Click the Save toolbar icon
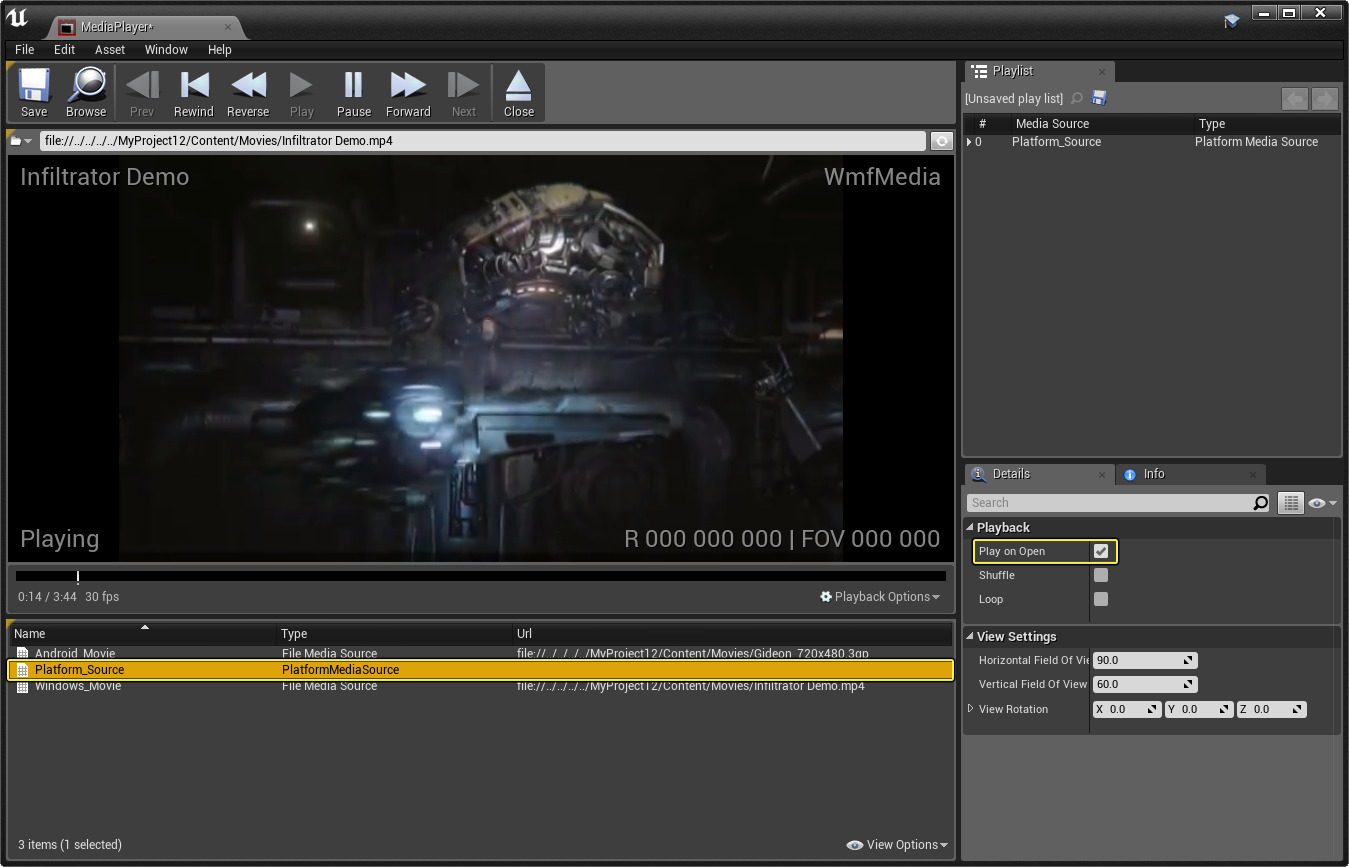 [34, 92]
